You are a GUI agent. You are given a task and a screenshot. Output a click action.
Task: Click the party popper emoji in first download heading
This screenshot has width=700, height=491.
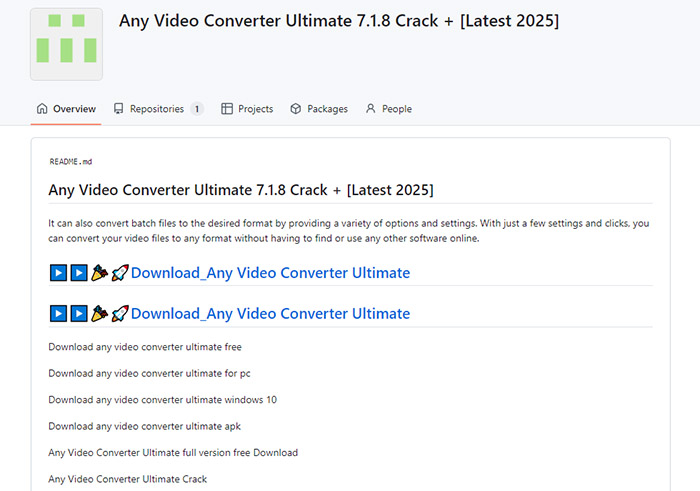(99, 273)
